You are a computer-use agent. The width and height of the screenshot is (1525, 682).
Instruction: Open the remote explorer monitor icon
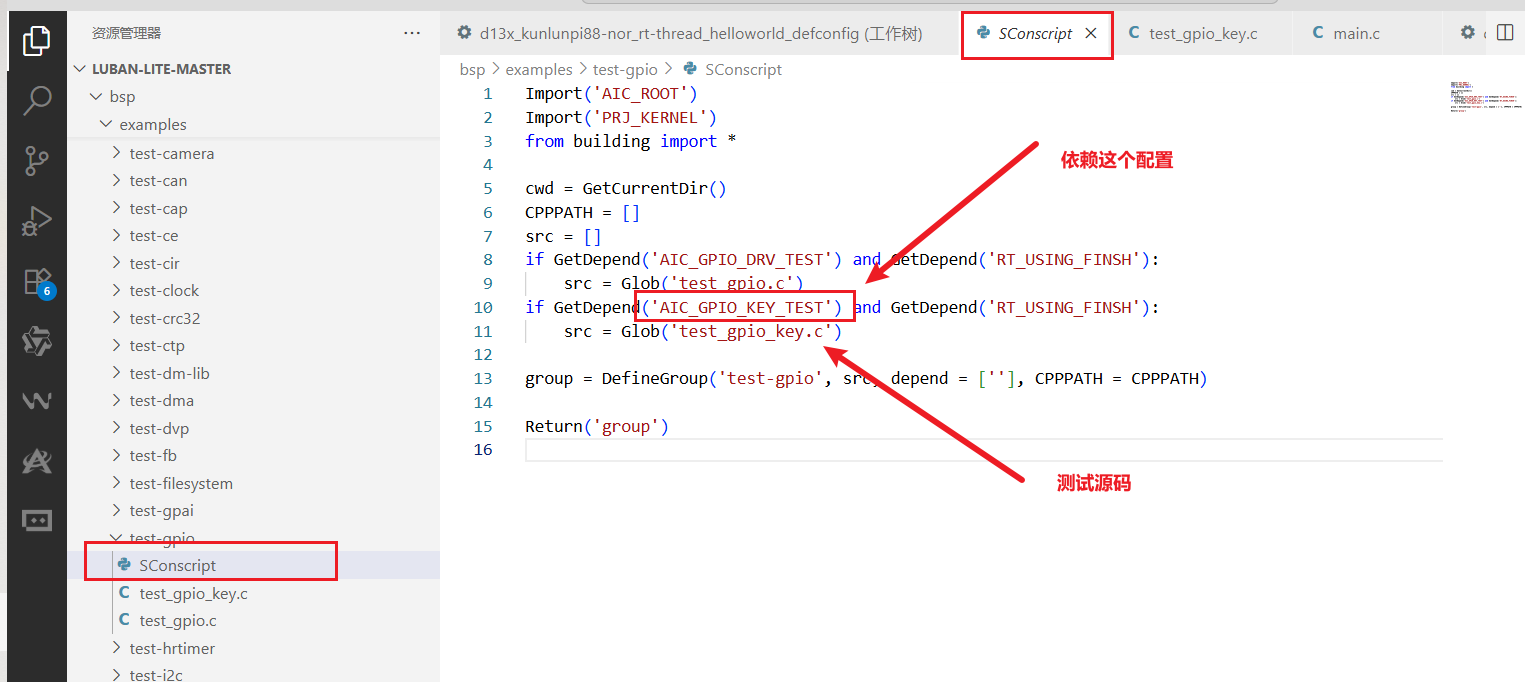pos(37,520)
